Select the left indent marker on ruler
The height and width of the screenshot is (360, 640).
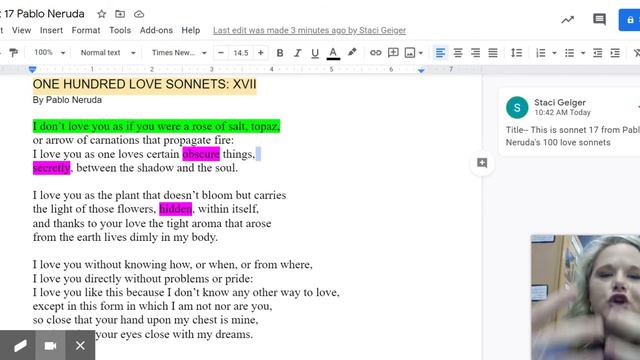pos(33,70)
